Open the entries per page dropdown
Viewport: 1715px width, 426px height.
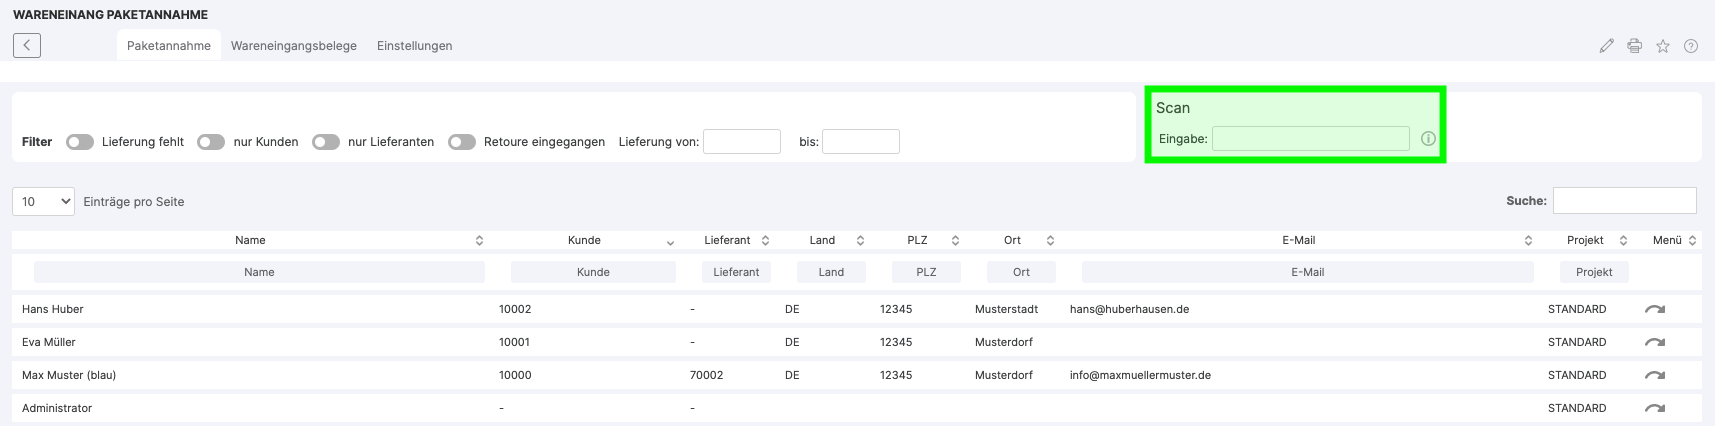pos(43,202)
